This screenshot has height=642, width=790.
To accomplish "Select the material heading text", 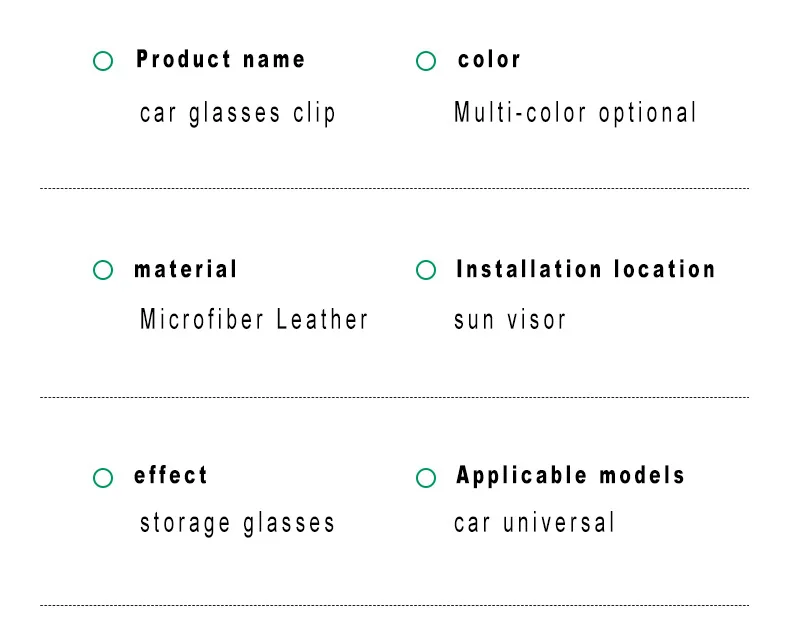I will coord(185,269).
